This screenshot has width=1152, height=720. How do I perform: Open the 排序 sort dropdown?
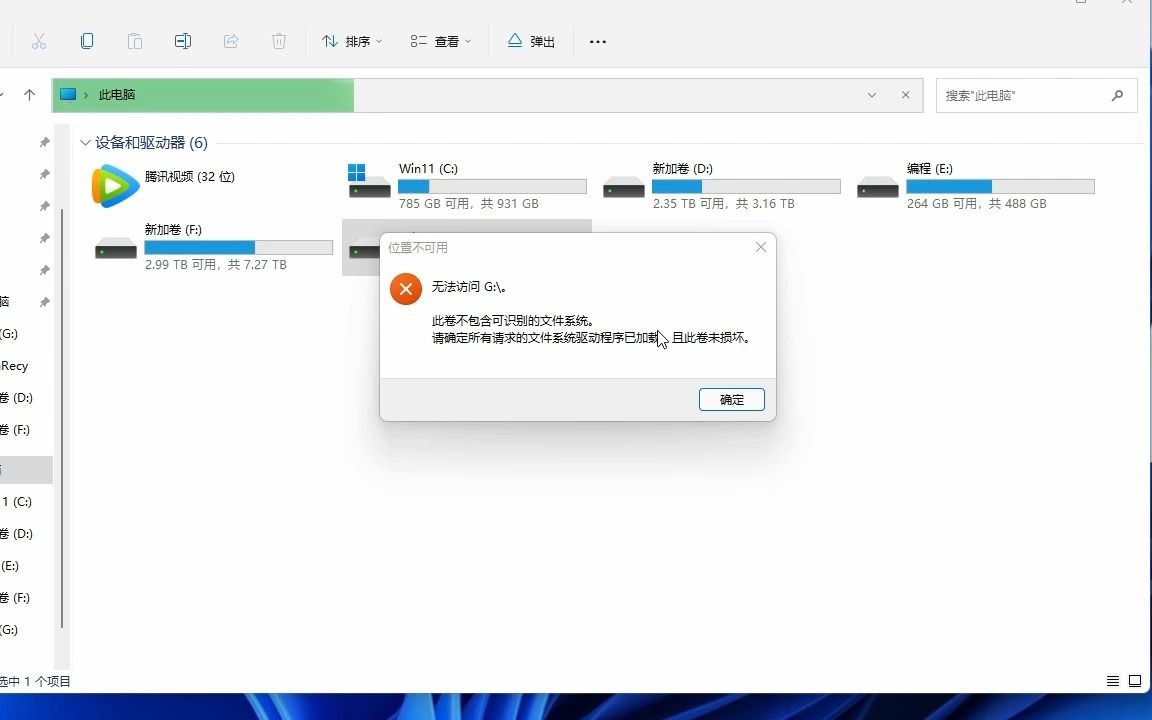pos(352,41)
